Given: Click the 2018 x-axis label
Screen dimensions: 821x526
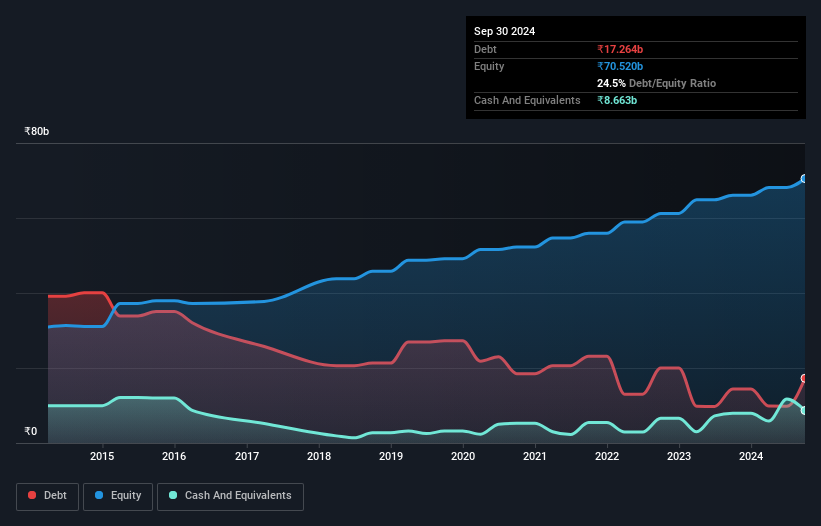Looking at the screenshot, I should point(319,456).
